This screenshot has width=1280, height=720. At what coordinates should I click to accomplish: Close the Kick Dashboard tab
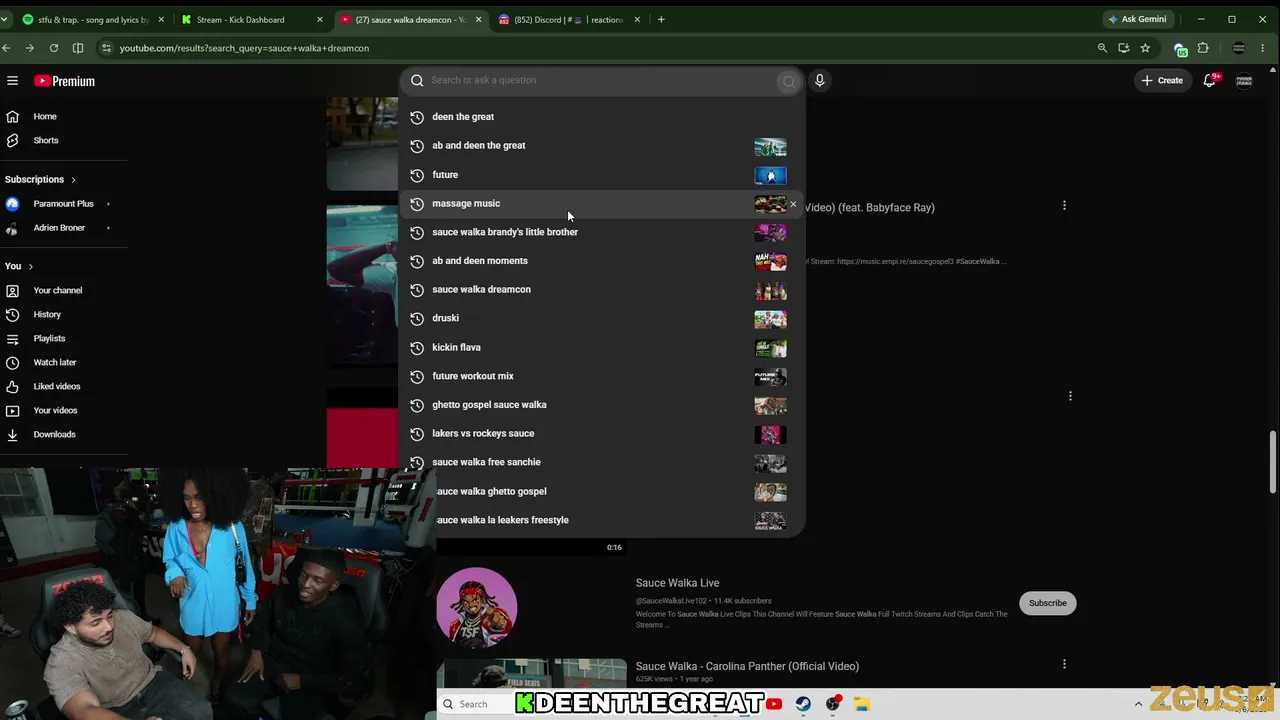[319, 19]
